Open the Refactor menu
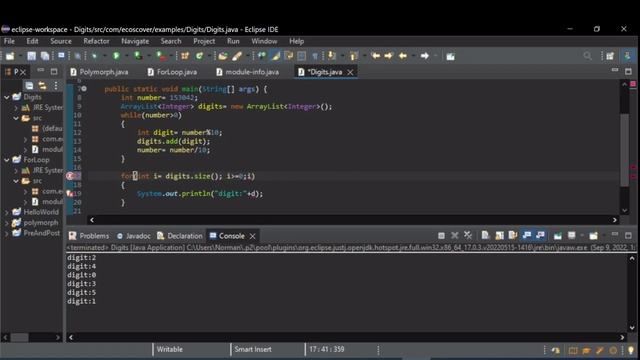Image resolution: width=640 pixels, height=360 pixels. coord(96,41)
